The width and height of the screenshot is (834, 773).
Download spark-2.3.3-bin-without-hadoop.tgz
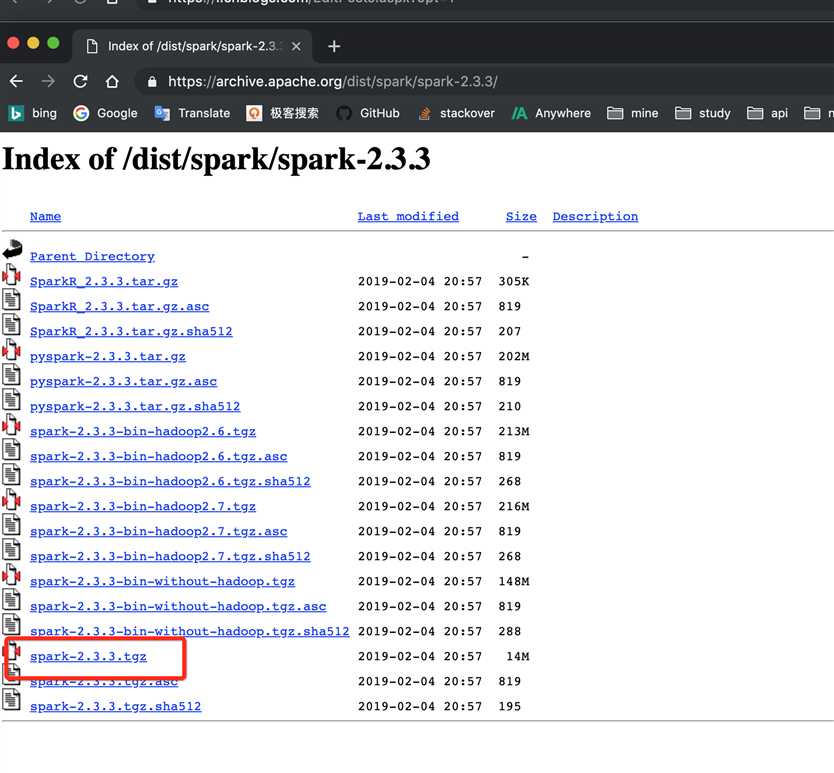point(162,581)
